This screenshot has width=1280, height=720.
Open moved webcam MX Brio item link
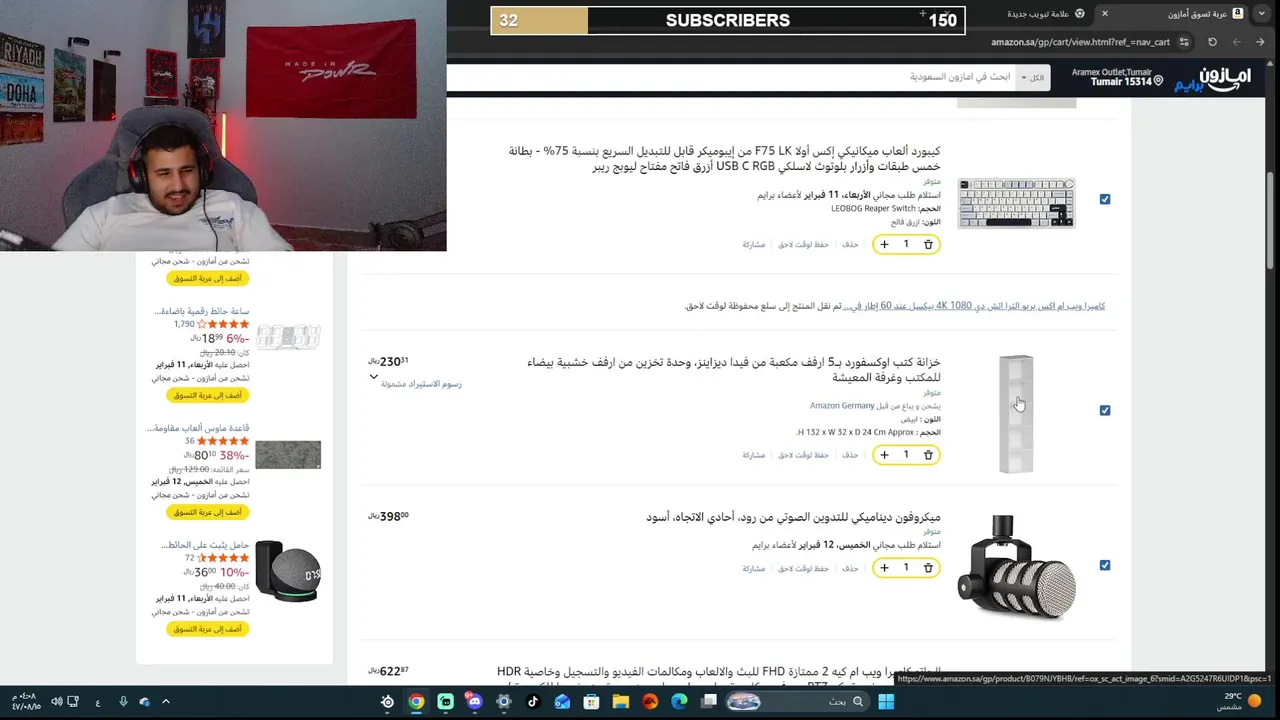974,306
